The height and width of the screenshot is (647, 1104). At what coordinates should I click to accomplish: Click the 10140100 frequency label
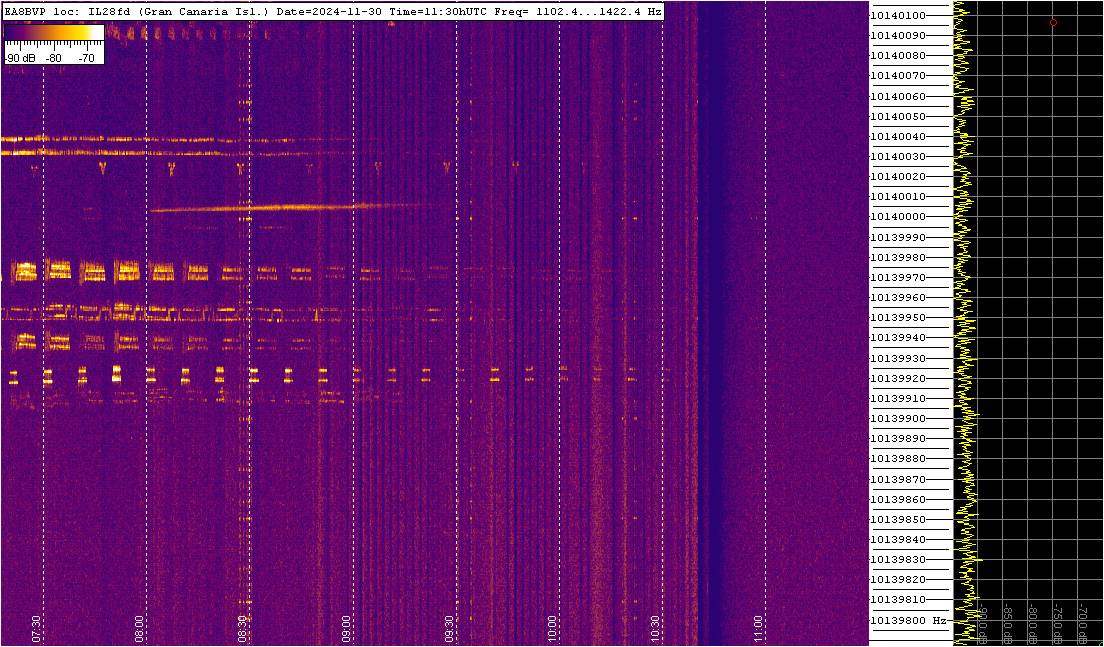pos(898,15)
